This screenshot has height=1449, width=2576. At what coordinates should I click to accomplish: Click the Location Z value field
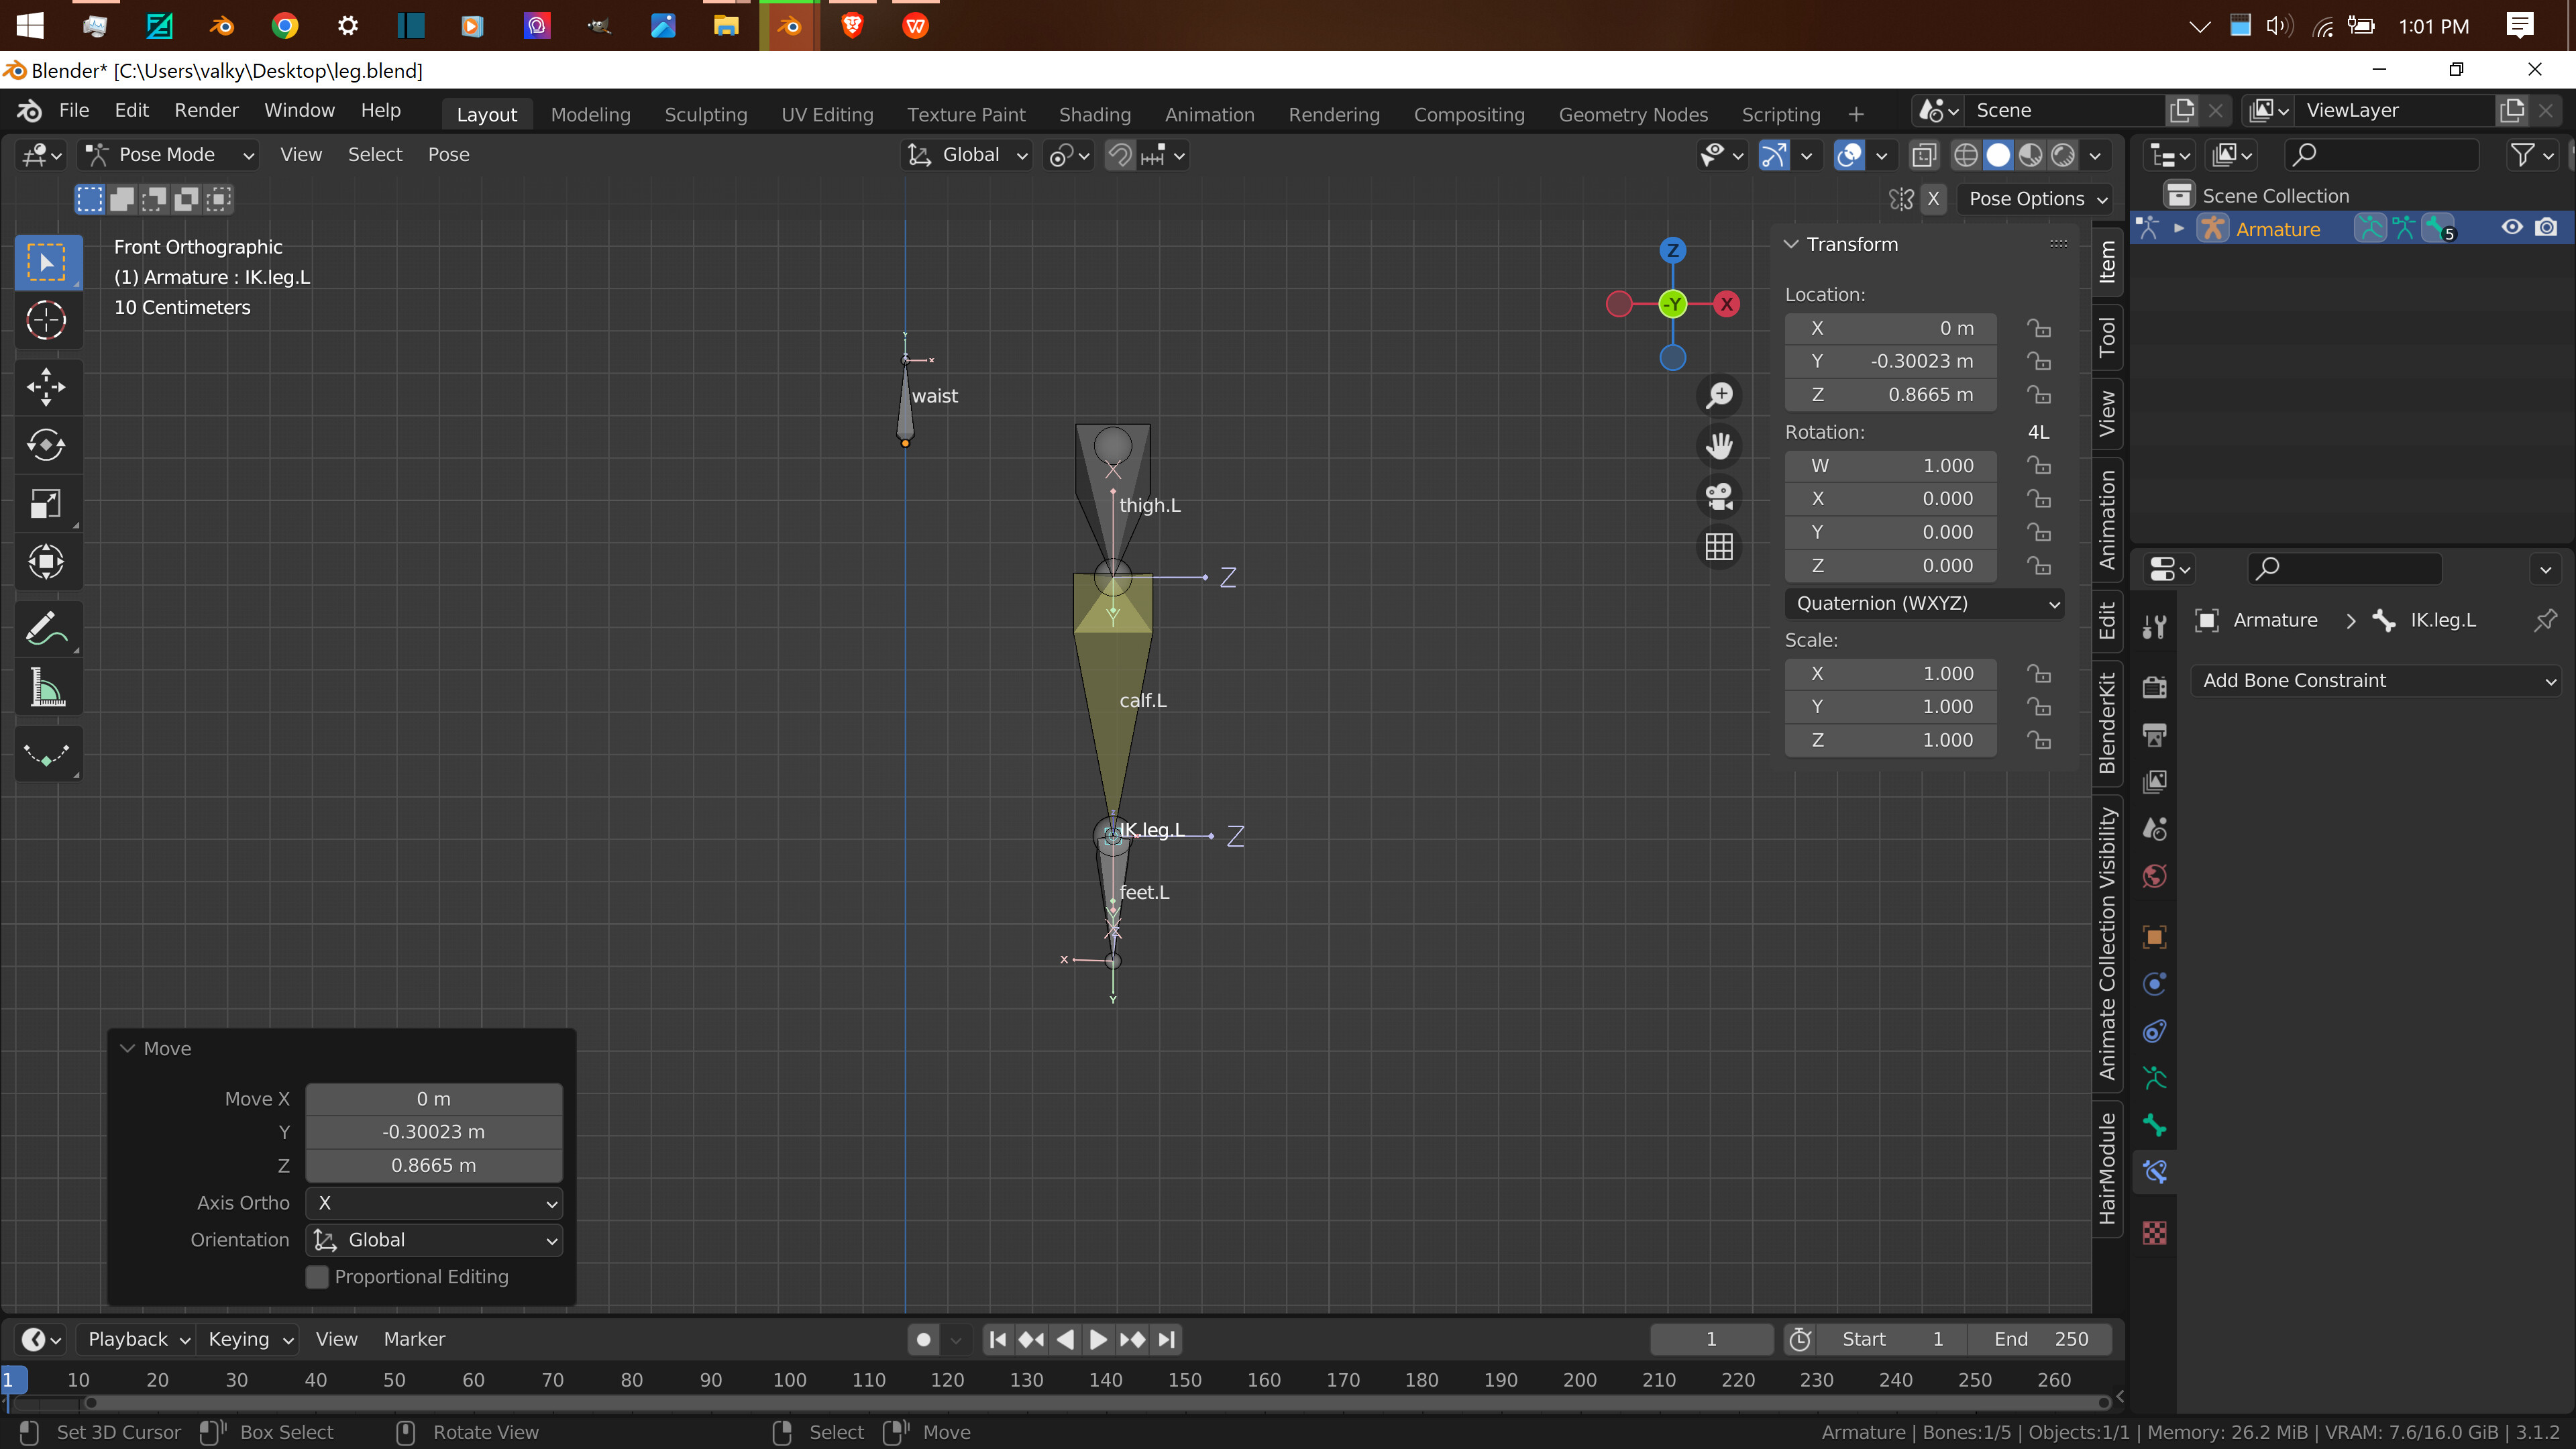click(x=1890, y=395)
